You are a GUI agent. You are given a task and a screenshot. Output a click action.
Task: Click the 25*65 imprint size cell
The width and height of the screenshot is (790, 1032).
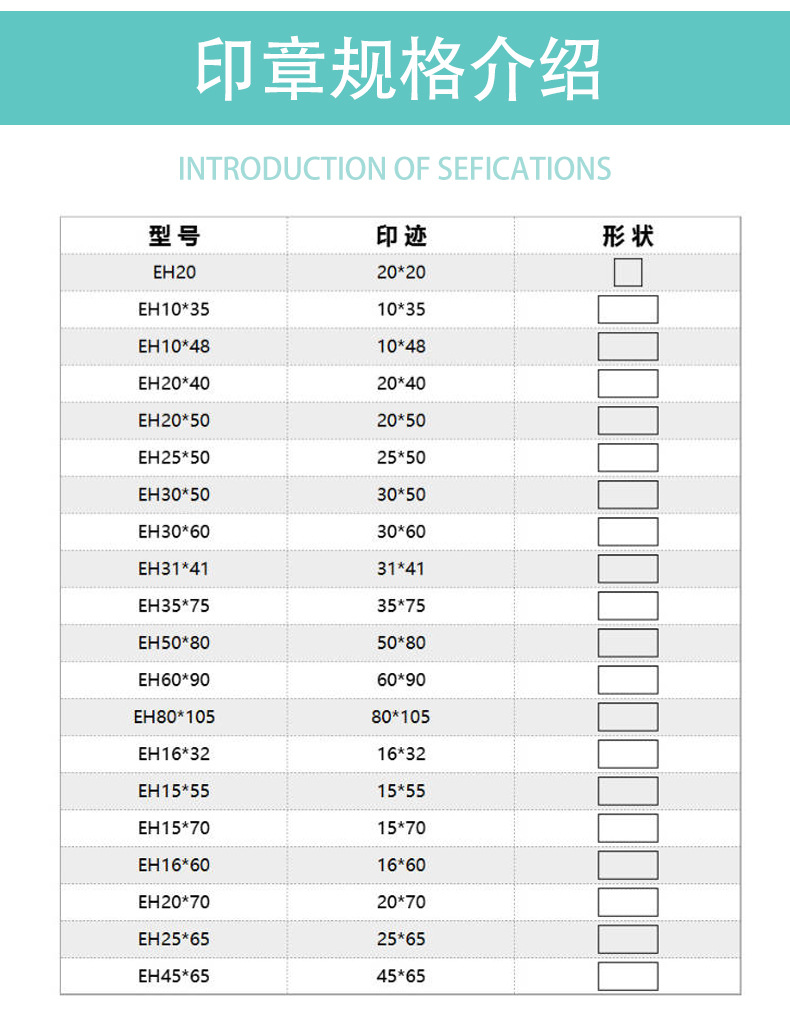[401, 939]
